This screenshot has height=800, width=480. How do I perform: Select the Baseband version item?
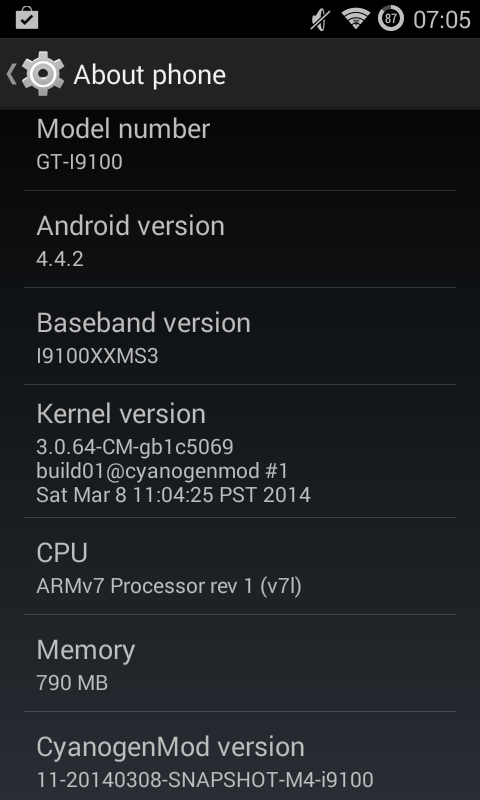(240, 336)
